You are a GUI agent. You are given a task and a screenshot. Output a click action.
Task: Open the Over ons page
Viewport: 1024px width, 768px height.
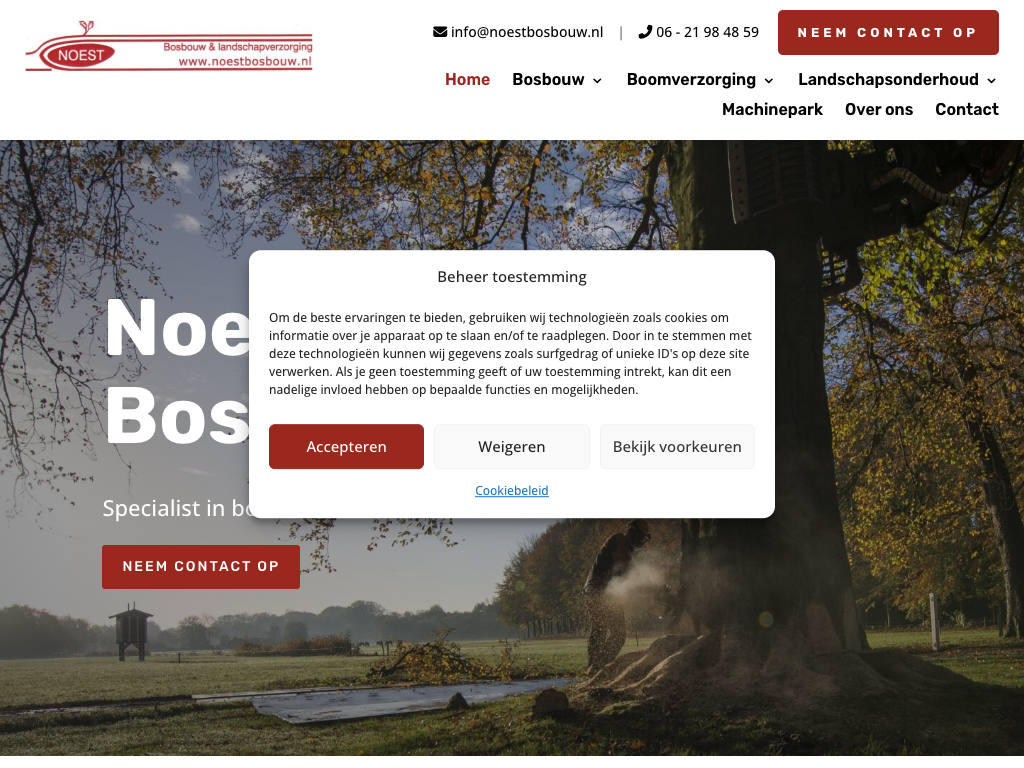point(879,109)
